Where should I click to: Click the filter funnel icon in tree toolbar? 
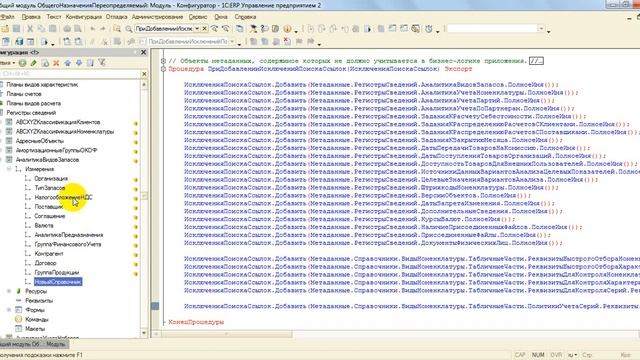(x=102, y=63)
